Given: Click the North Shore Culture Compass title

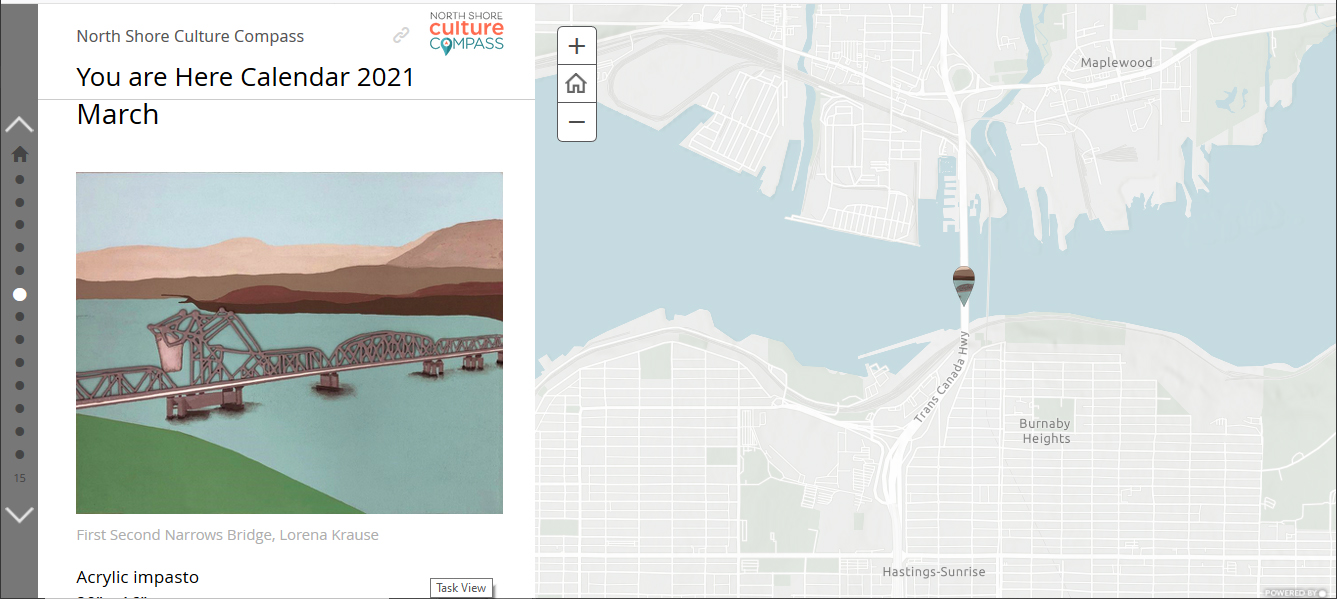Looking at the screenshot, I should pos(190,36).
